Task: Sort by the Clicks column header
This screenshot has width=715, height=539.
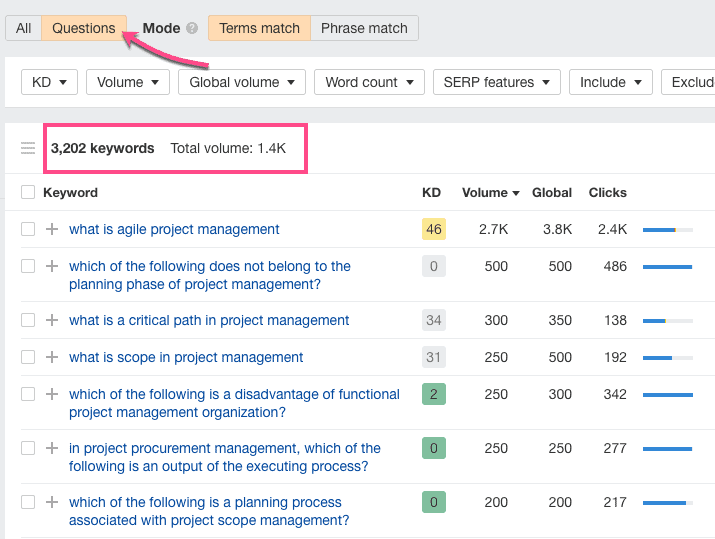Action: pyautogui.click(x=607, y=192)
